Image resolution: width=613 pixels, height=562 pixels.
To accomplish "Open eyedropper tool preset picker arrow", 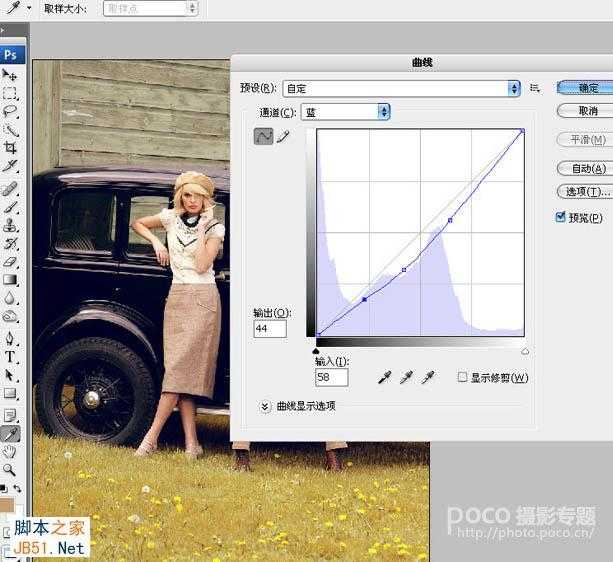I will pyautogui.click(x=29, y=8).
